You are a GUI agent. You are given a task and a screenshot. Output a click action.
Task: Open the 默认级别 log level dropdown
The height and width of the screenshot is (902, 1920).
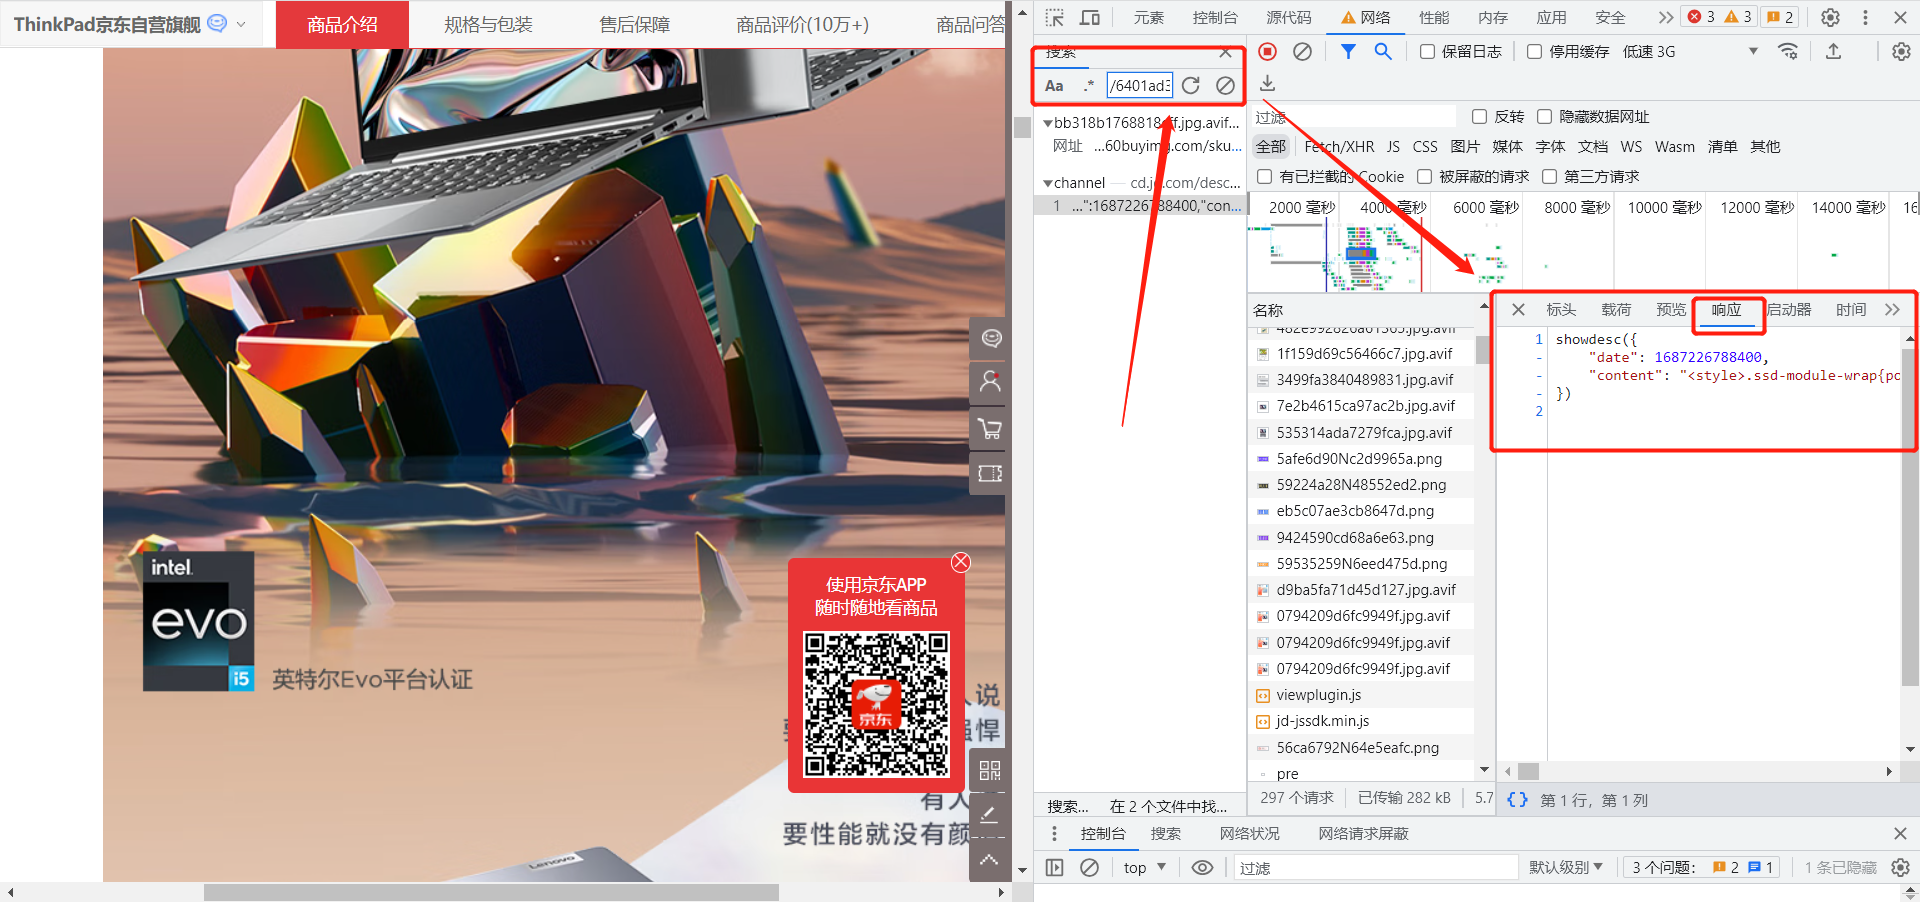(1566, 867)
